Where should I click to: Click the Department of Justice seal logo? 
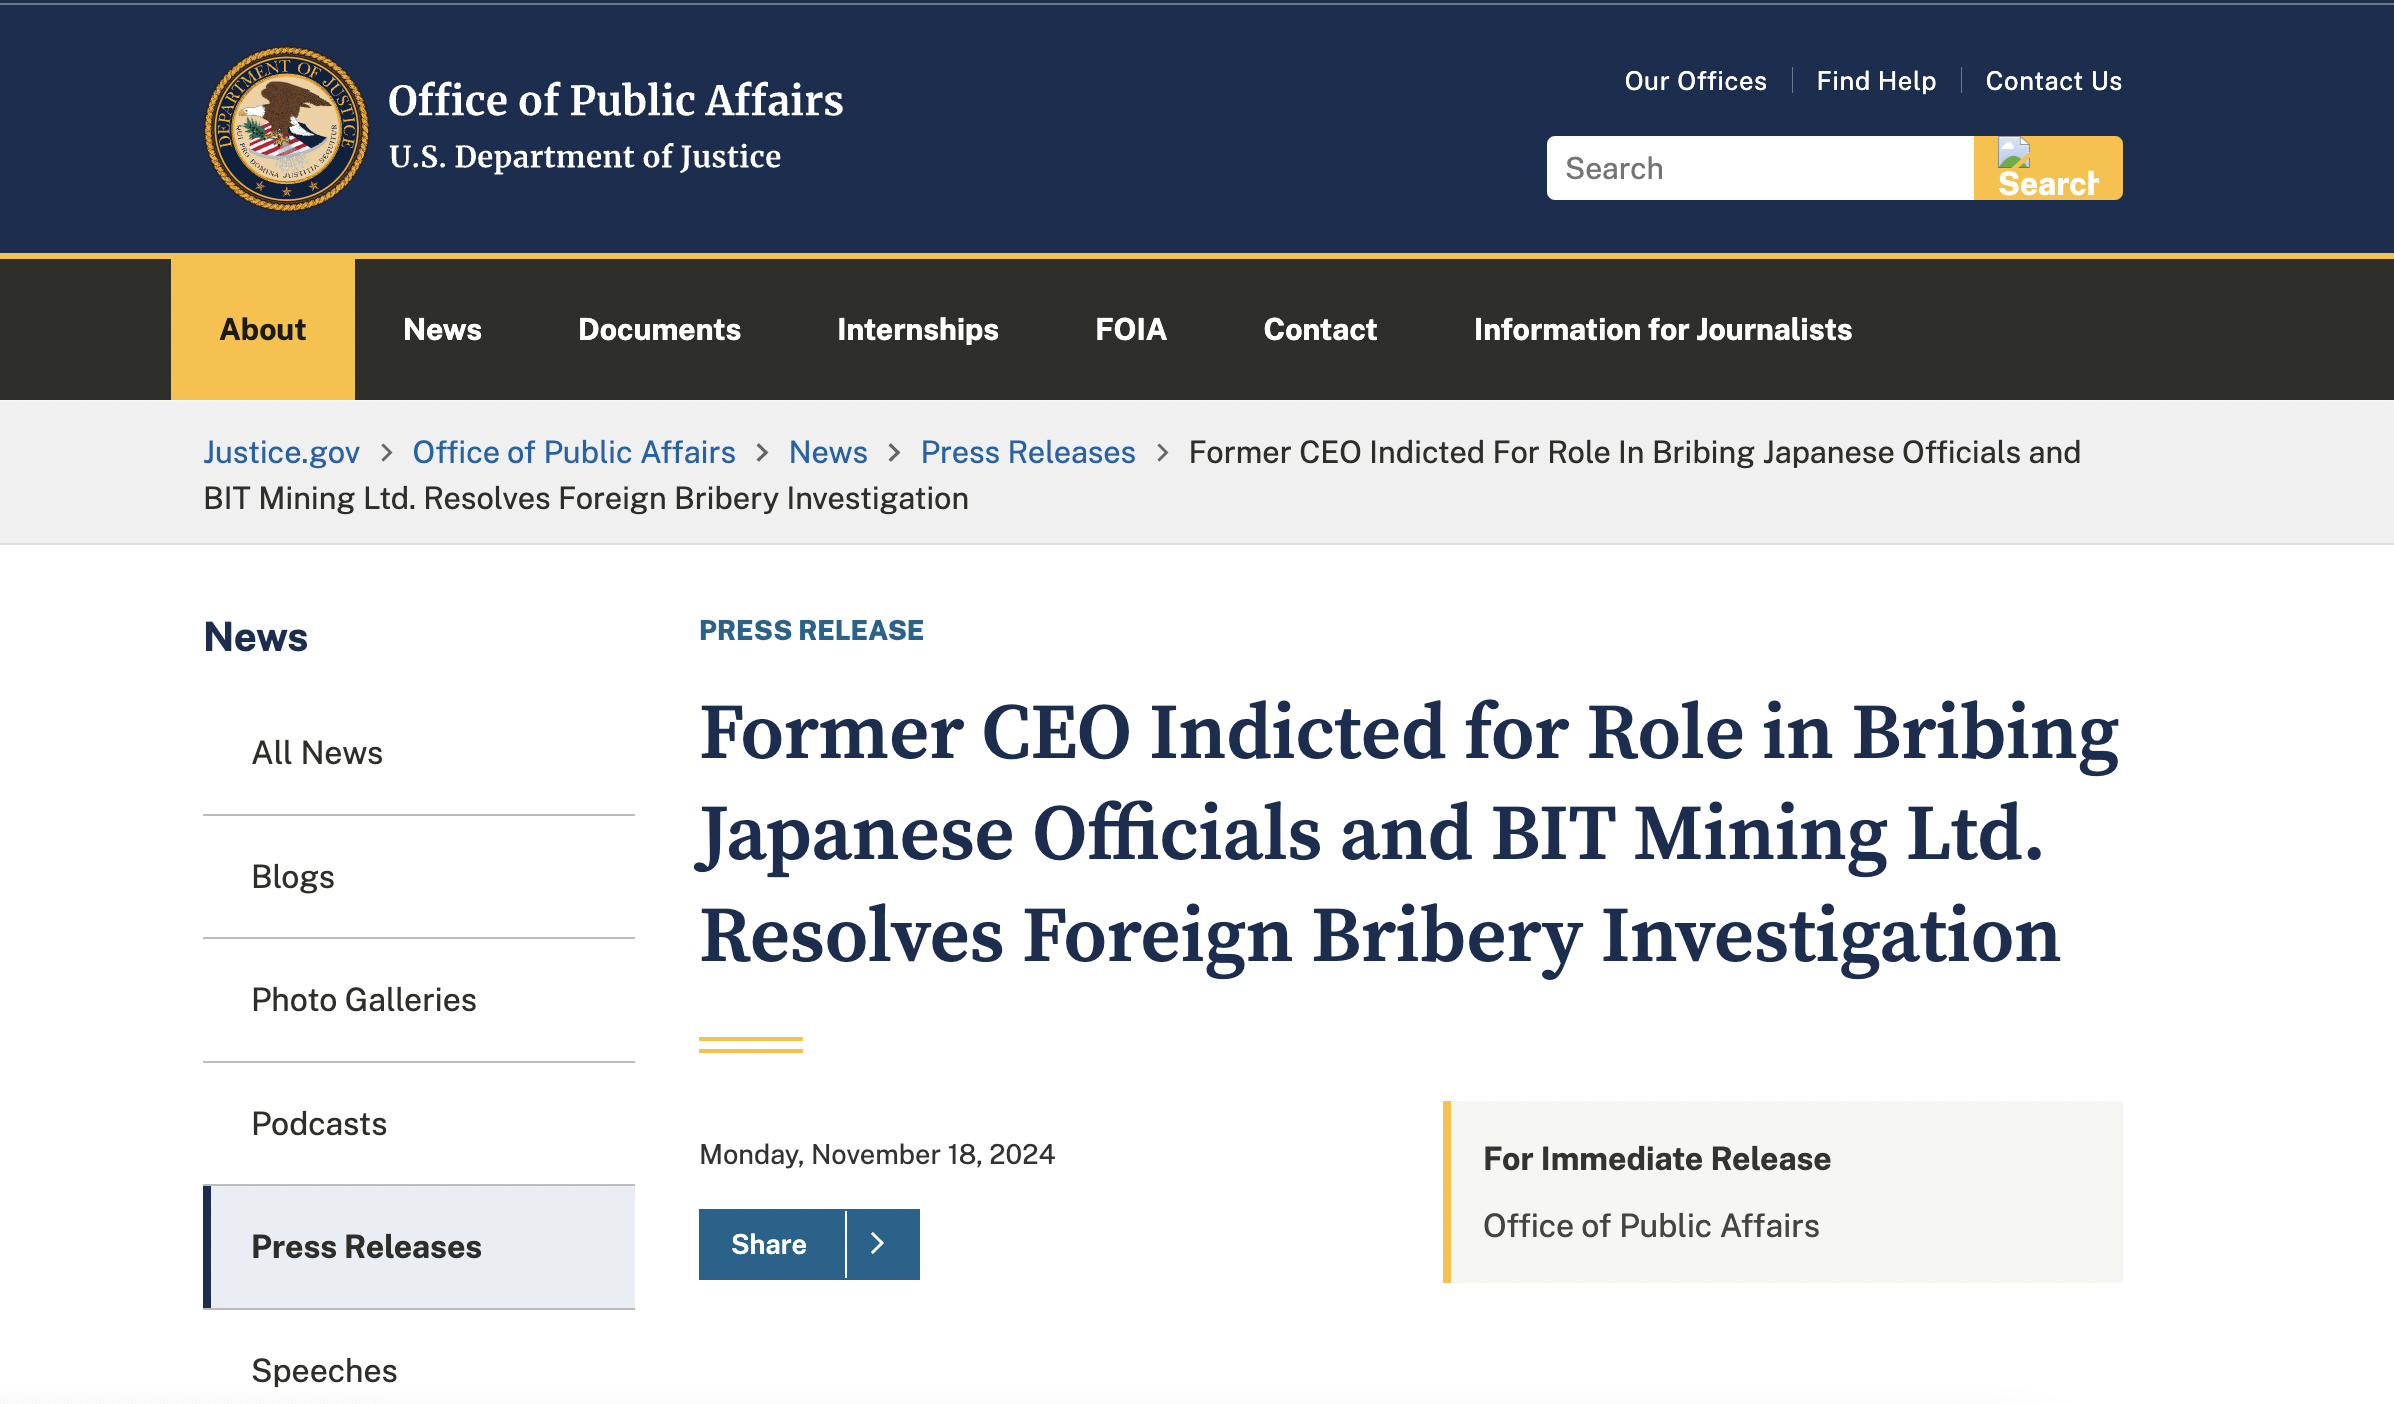coord(286,129)
